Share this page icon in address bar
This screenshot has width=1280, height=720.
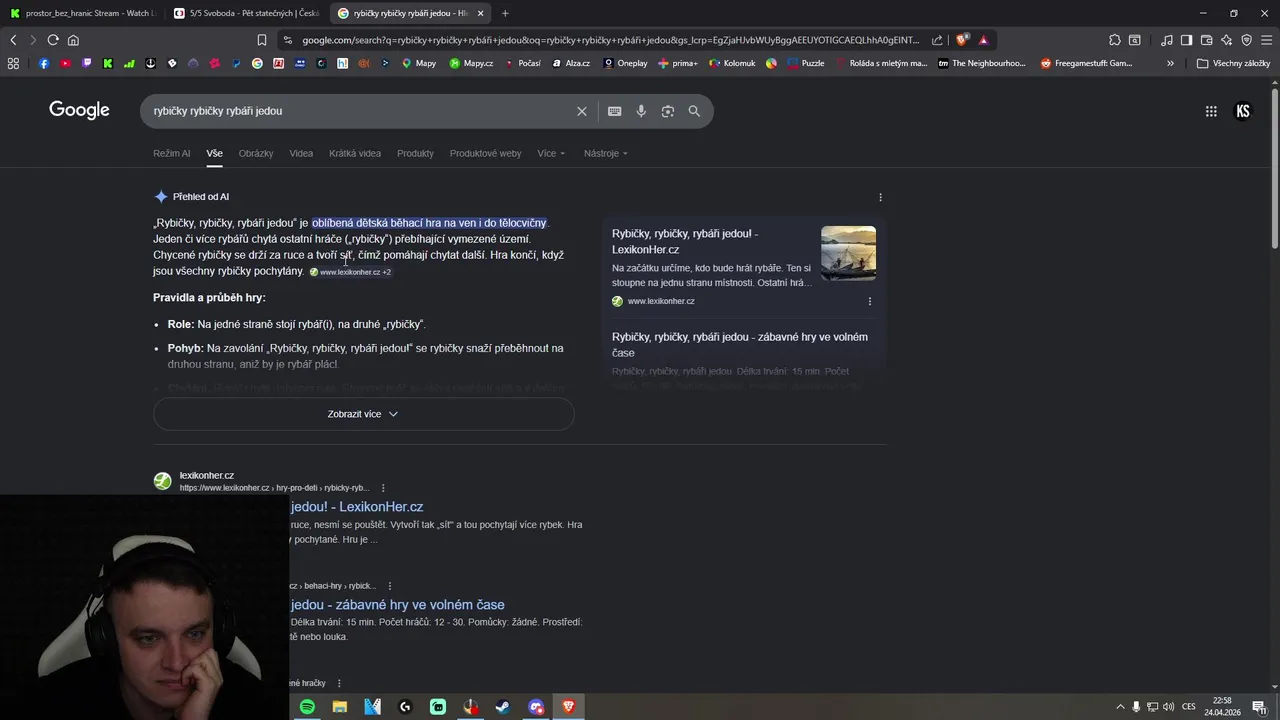click(x=937, y=40)
